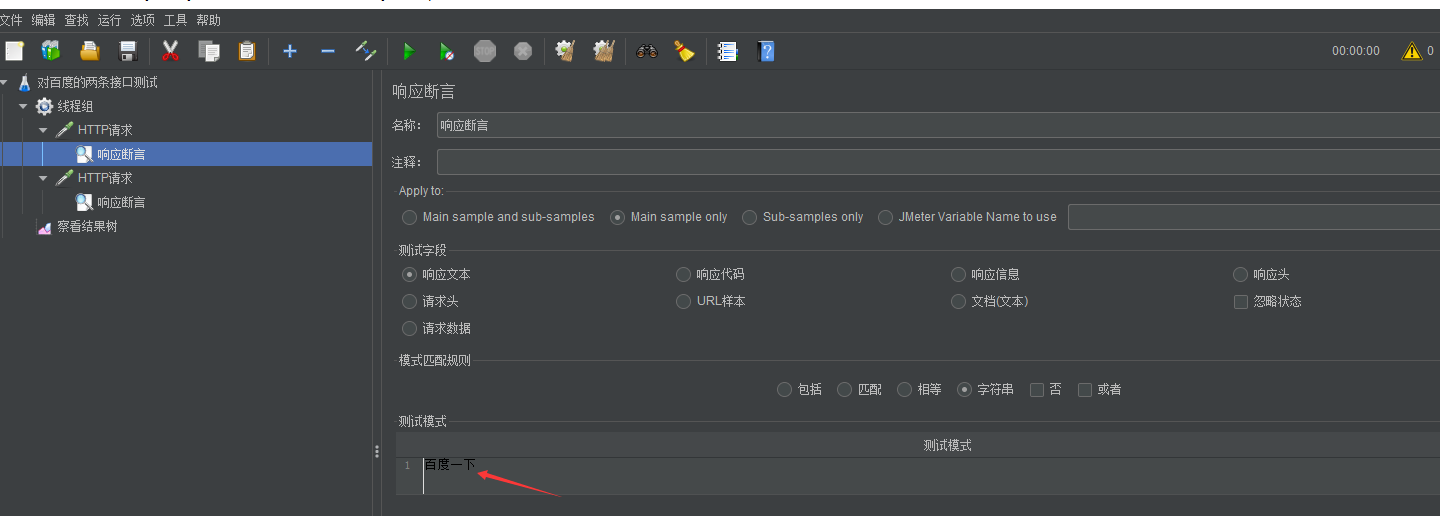Click the blue minus collapse-all icon
Screen dimensions: 1440x516
coord(328,51)
